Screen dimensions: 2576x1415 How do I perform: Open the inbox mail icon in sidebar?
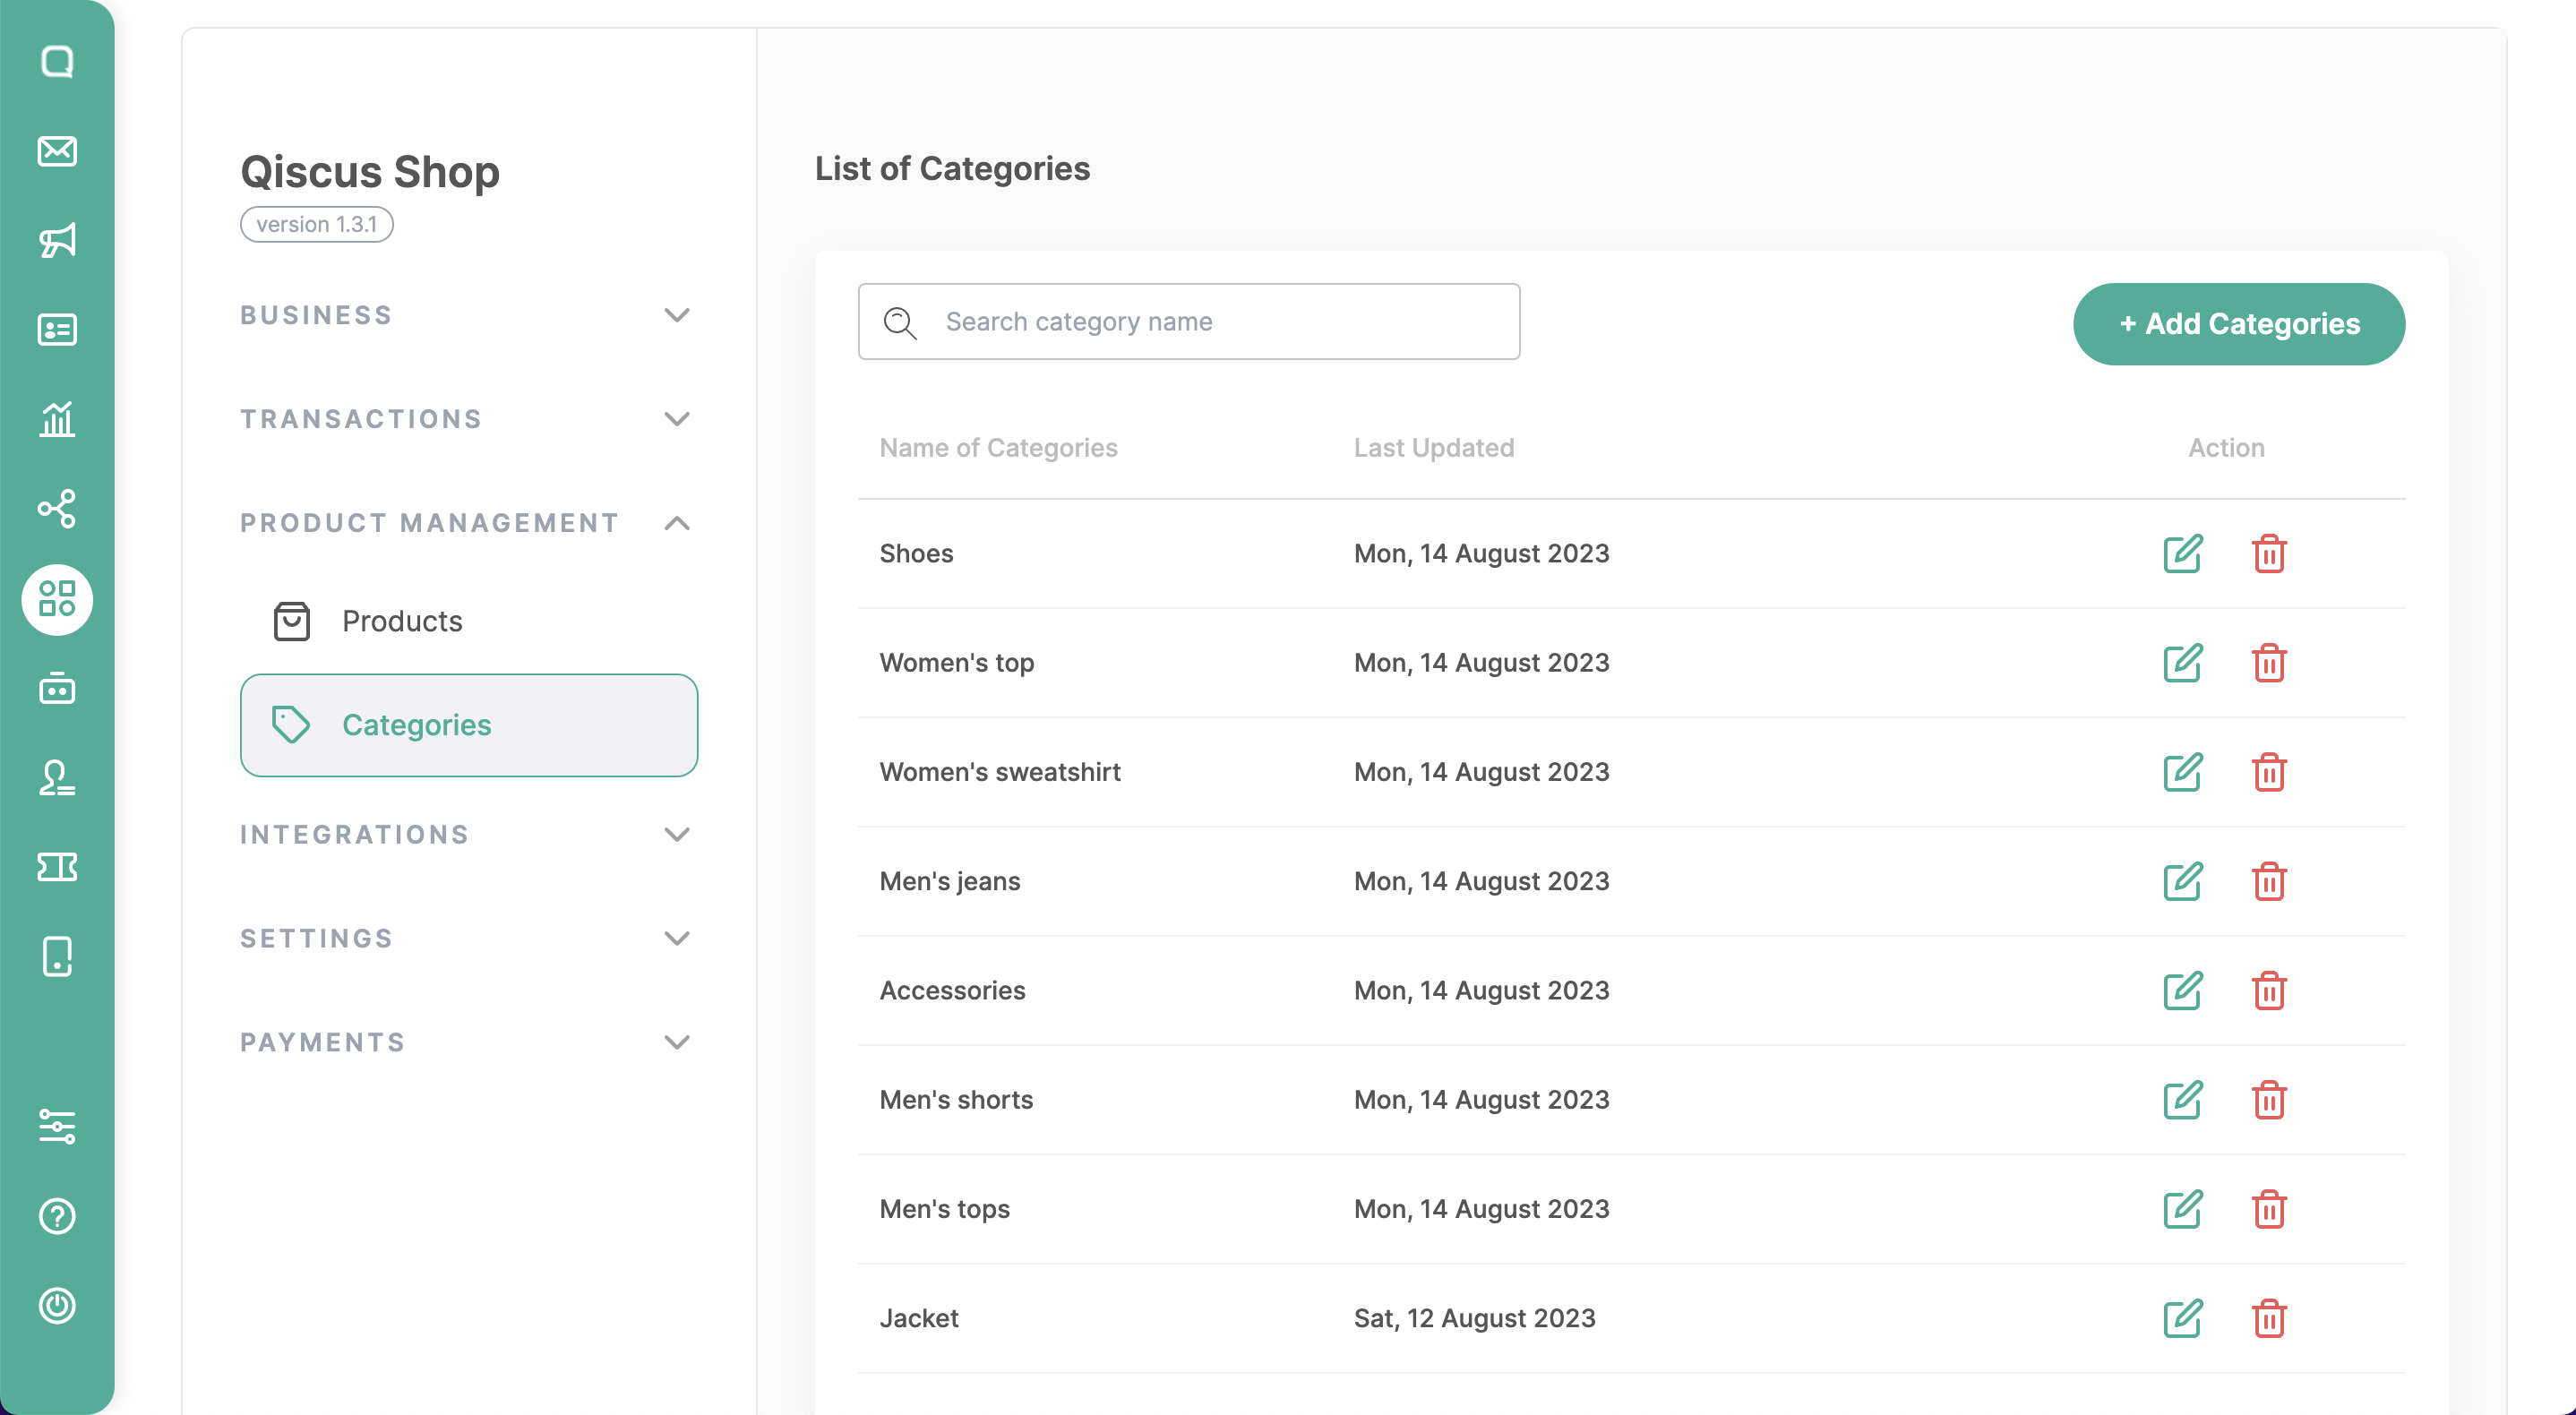[x=57, y=151]
